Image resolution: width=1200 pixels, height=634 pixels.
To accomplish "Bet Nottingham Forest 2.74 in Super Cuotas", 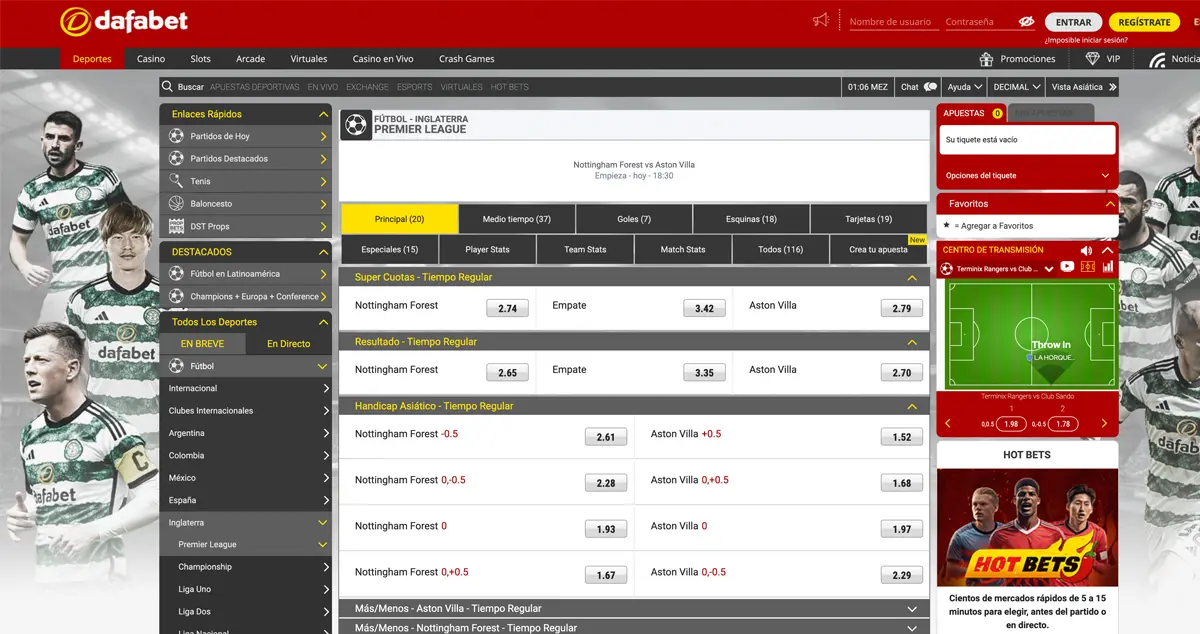I will 507,309.
